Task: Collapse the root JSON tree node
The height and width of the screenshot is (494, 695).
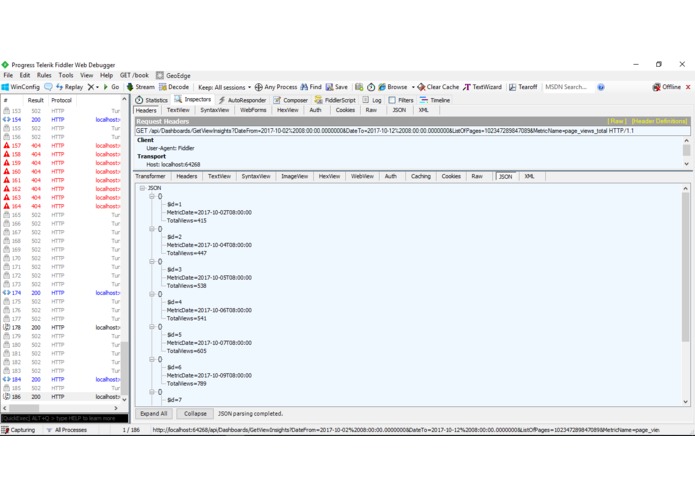Action: point(142,188)
